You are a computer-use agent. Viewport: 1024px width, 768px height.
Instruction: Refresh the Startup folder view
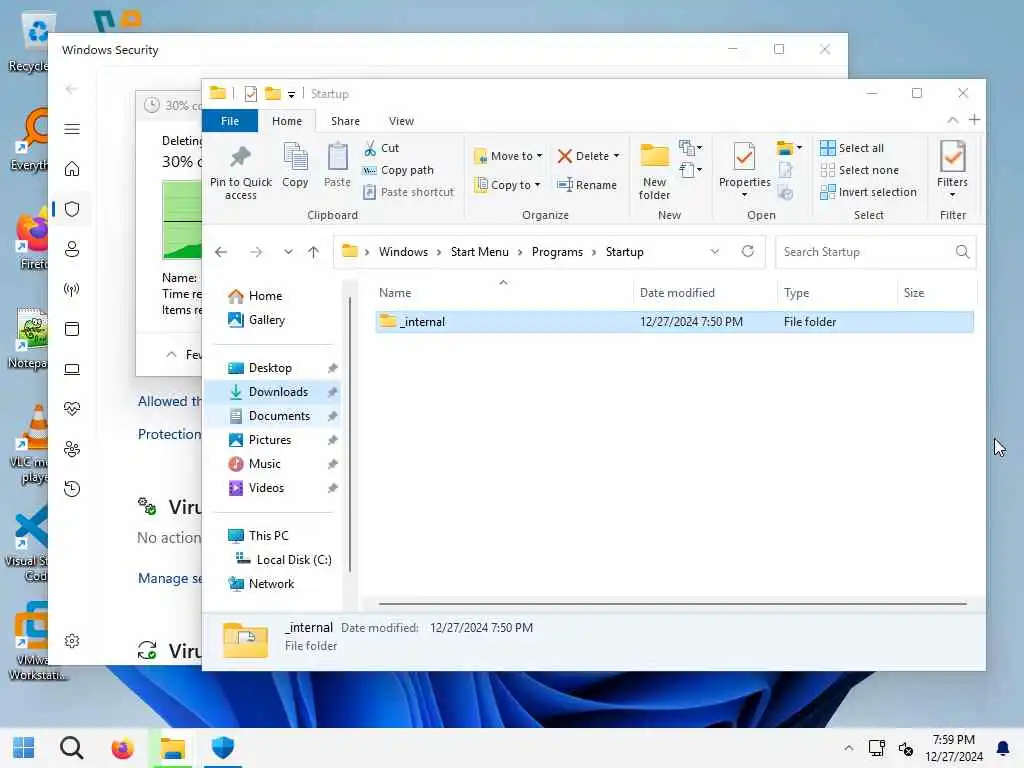(x=748, y=251)
